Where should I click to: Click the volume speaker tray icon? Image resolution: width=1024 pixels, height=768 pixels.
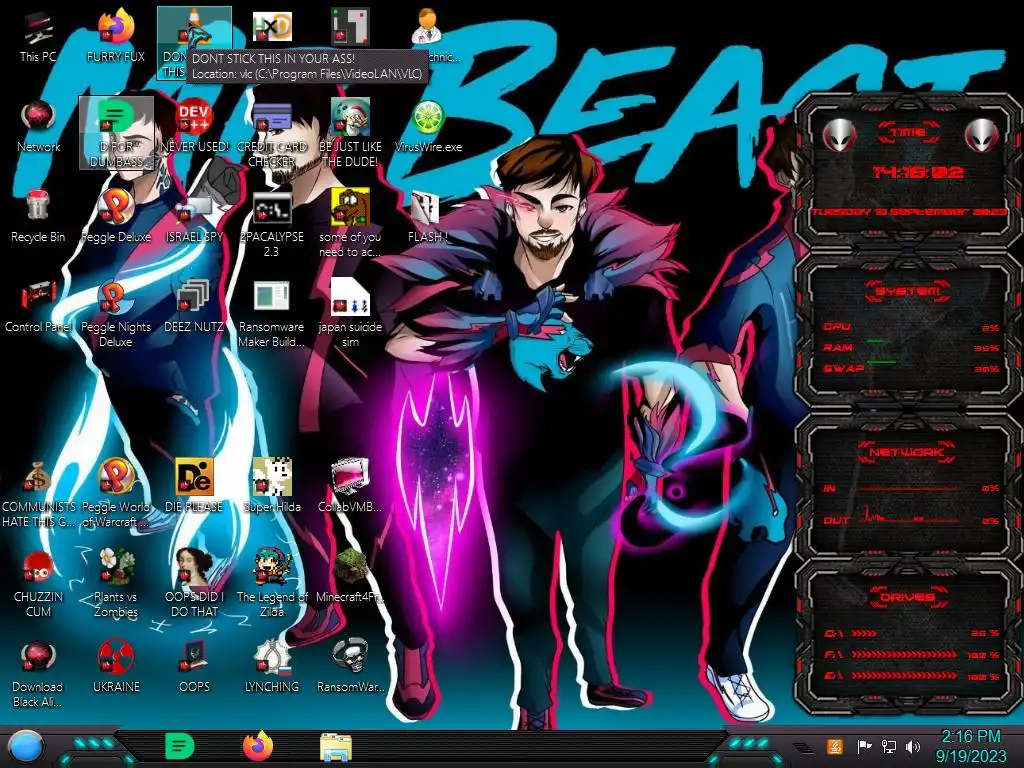pos(913,746)
